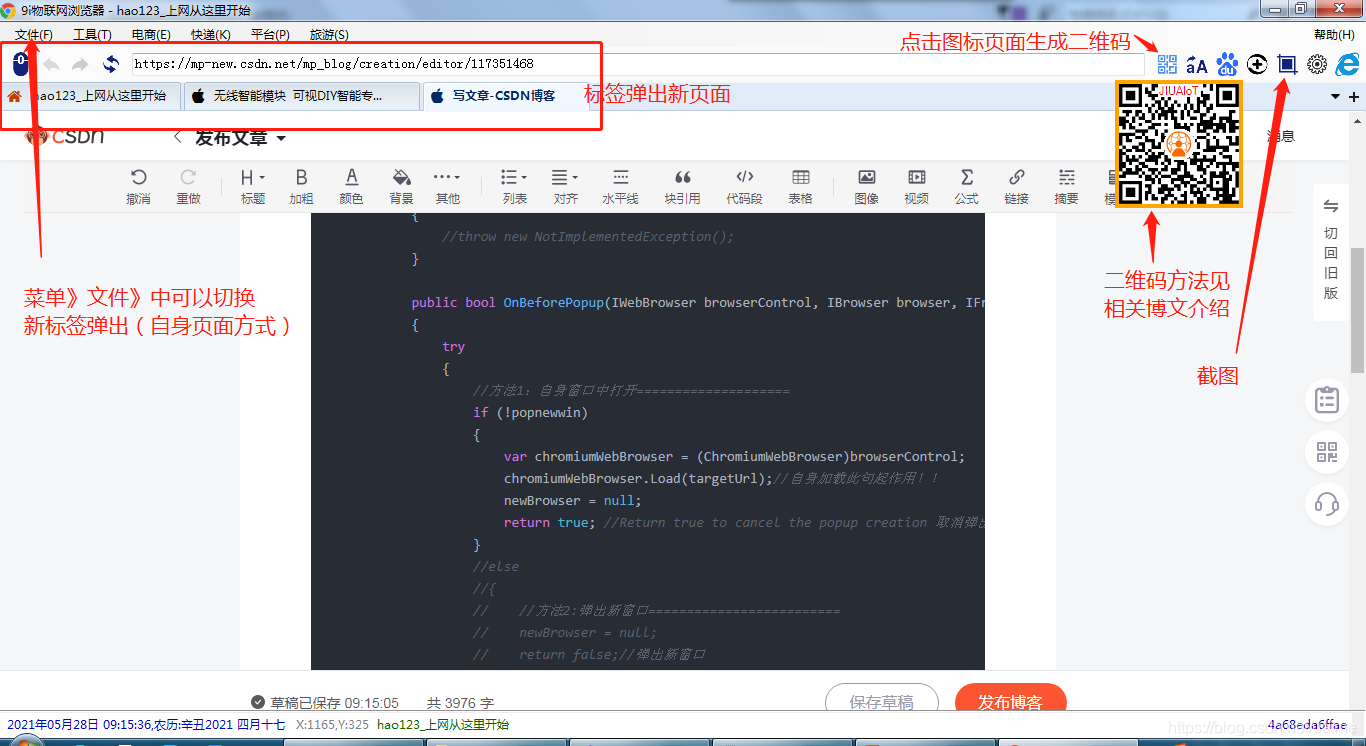Insert a hyperlink with 链接
The width and height of the screenshot is (1366, 746).
1016,187
